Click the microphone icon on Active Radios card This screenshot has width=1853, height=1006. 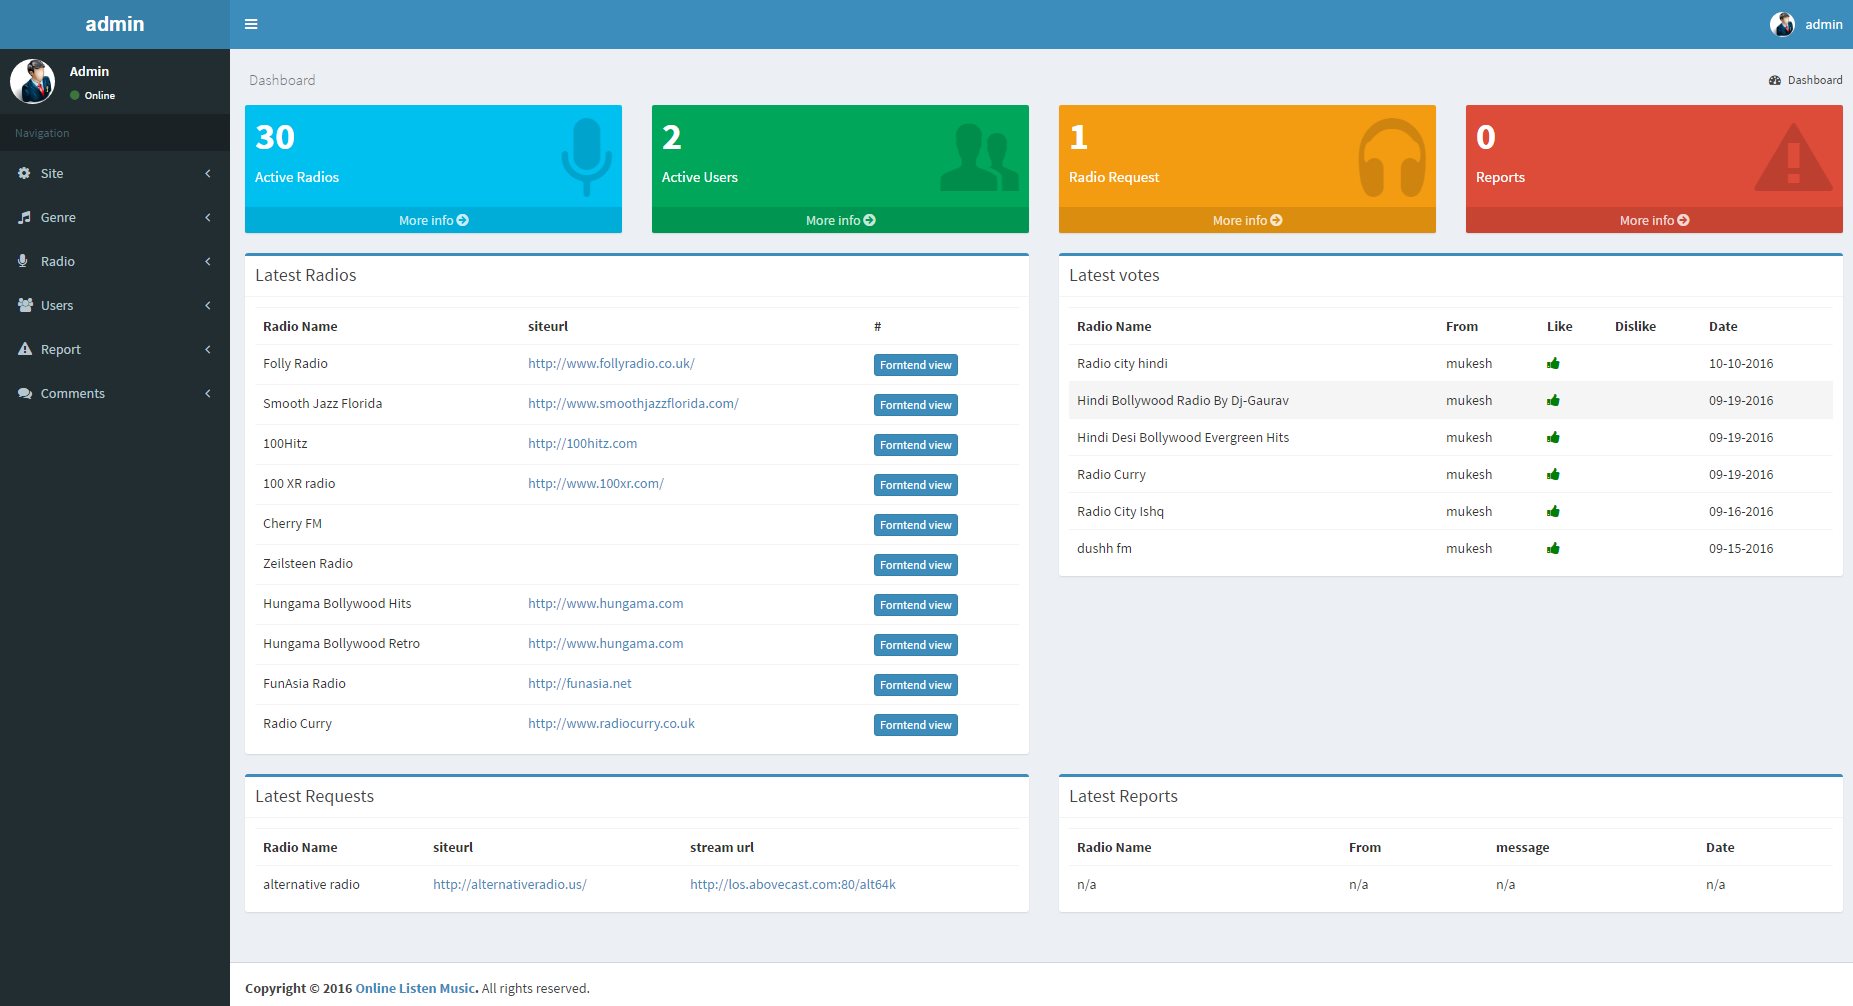pyautogui.click(x=584, y=158)
